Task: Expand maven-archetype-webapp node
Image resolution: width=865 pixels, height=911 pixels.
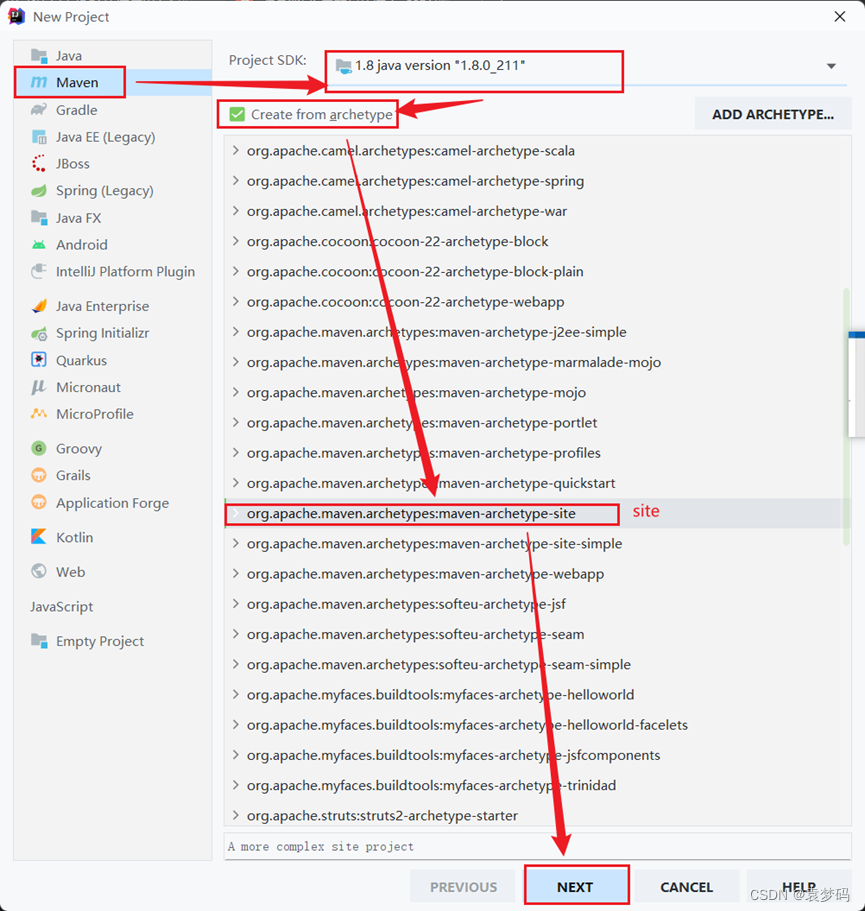Action: [x=235, y=573]
